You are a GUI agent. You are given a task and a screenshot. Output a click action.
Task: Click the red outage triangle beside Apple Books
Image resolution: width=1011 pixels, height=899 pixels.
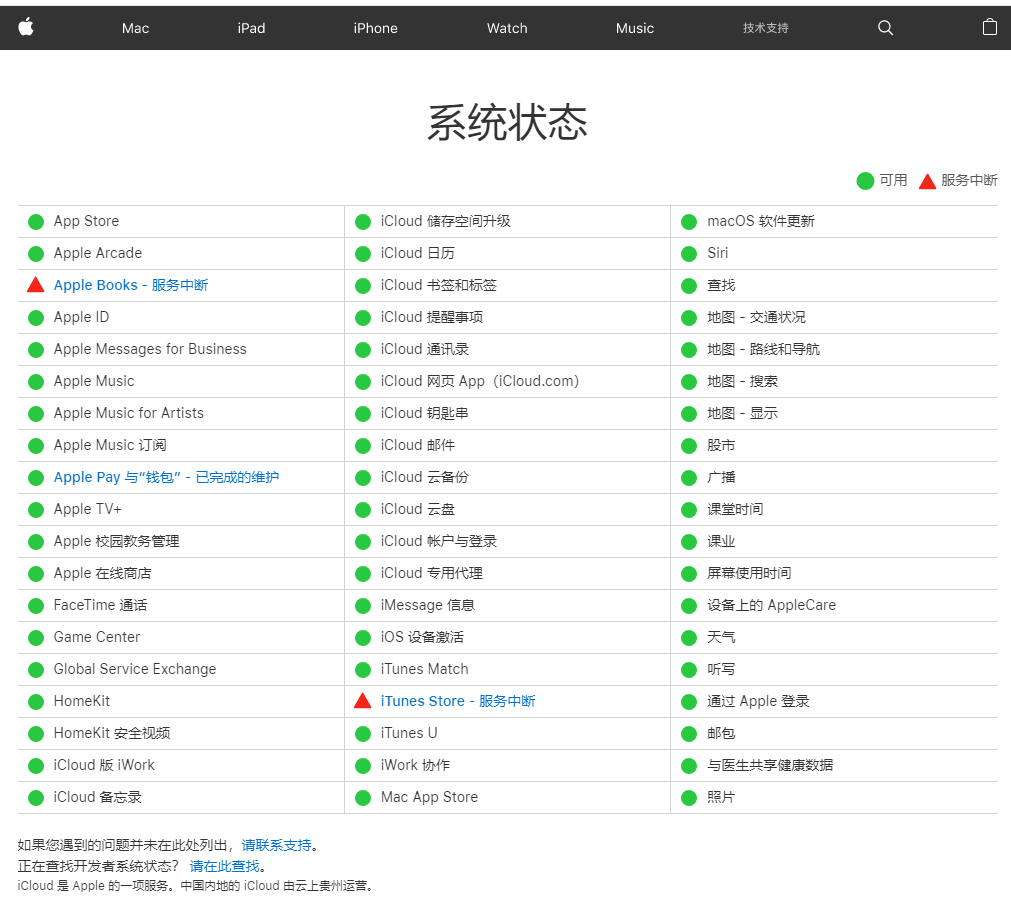click(x=36, y=285)
